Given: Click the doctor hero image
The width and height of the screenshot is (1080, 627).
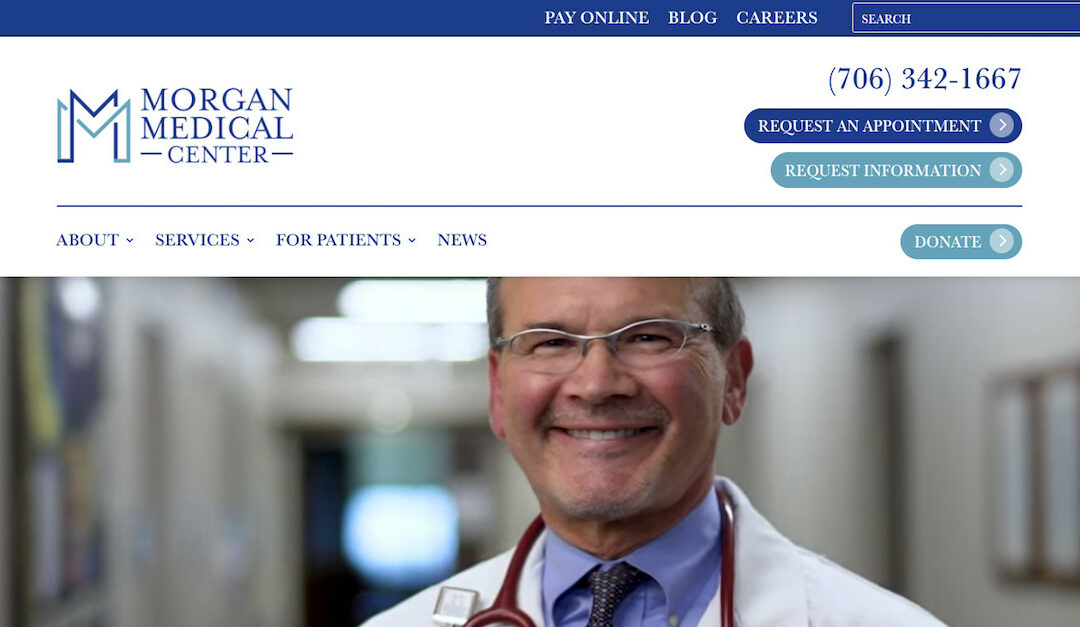Looking at the screenshot, I should pos(540,452).
